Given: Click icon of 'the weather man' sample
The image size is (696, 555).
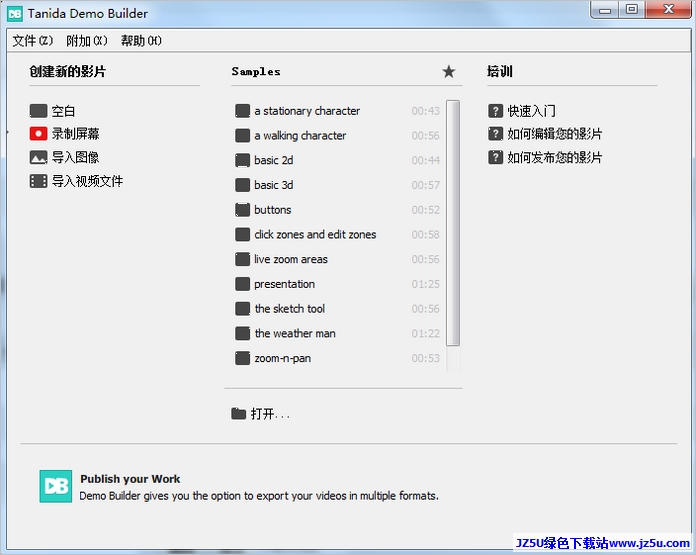Looking at the screenshot, I should pyautogui.click(x=242, y=333).
